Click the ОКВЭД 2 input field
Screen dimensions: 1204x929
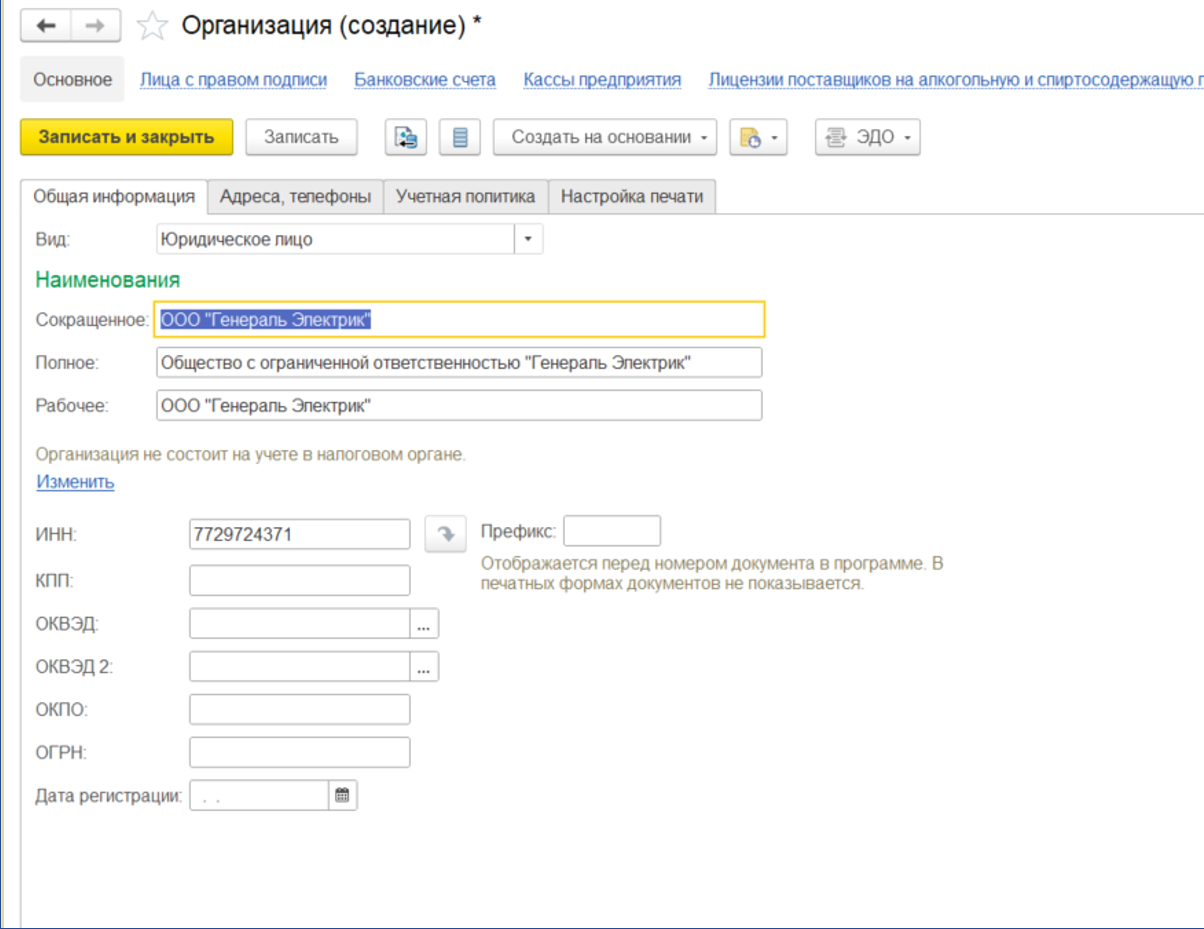pyautogui.click(x=300, y=666)
